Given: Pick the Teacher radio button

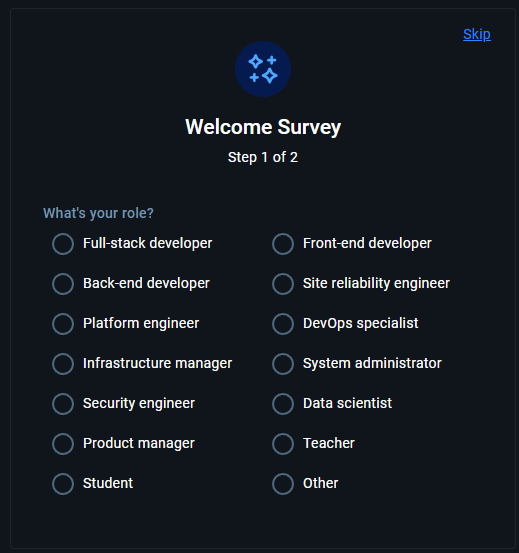Looking at the screenshot, I should pos(283,444).
